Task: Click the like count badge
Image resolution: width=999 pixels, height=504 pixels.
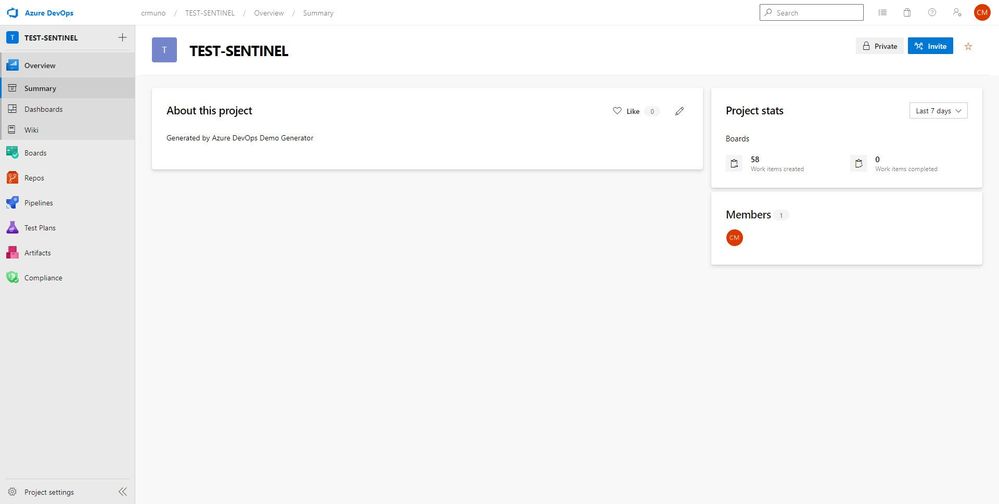Action: pyautogui.click(x=652, y=111)
